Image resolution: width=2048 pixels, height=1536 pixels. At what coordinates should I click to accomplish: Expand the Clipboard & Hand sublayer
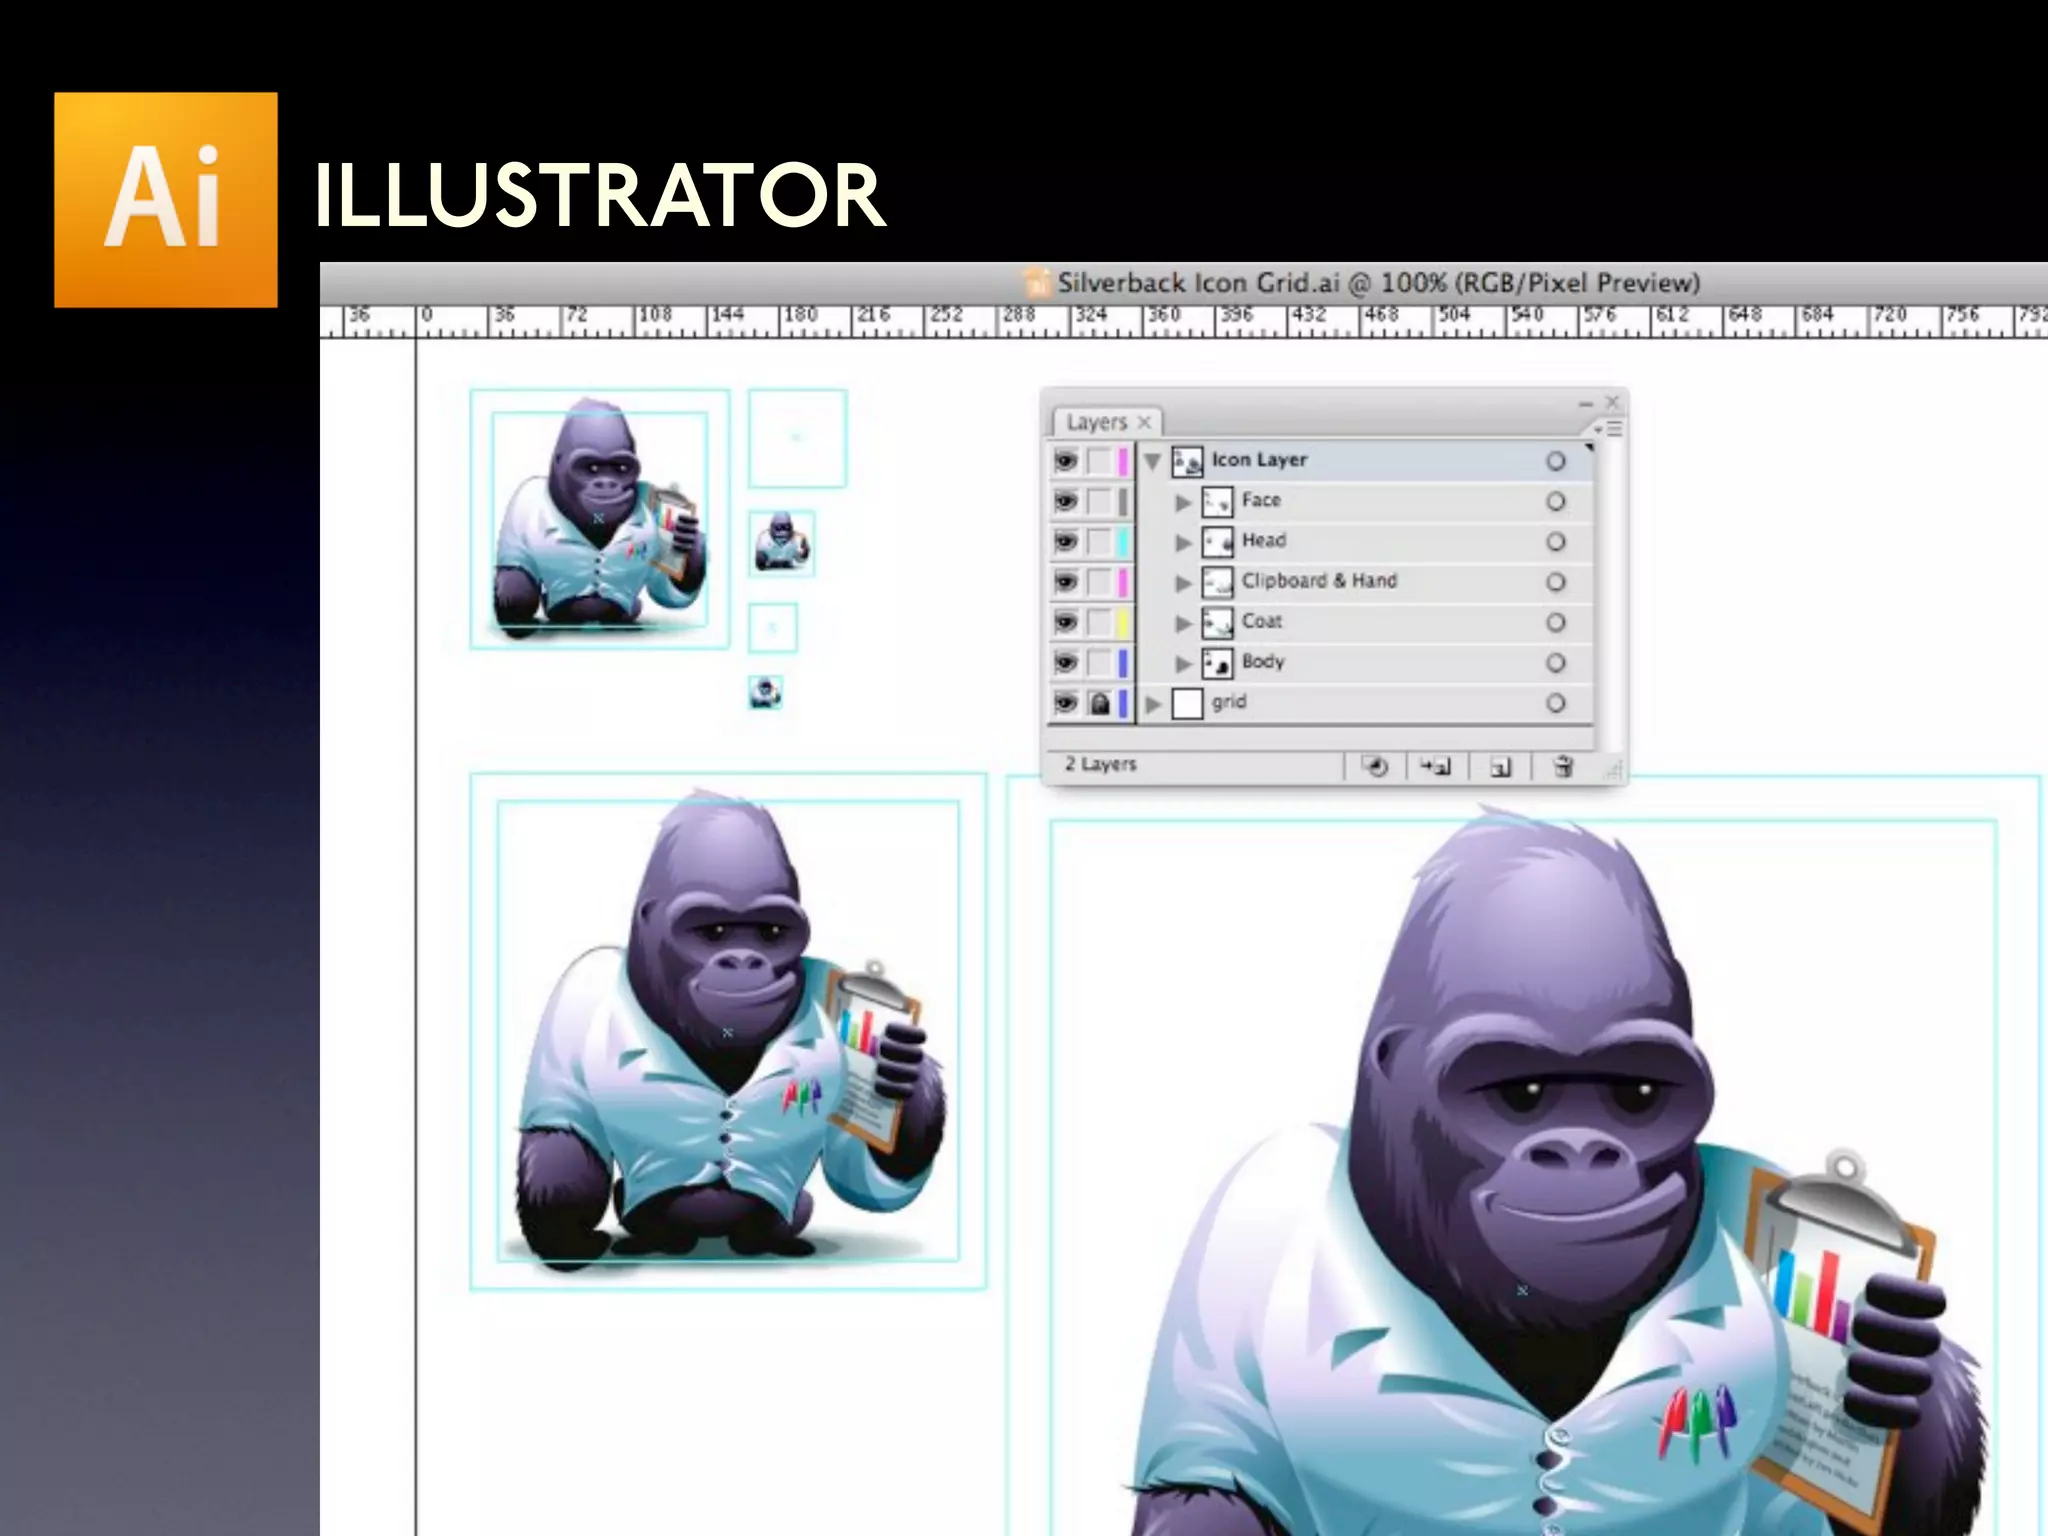[1183, 583]
